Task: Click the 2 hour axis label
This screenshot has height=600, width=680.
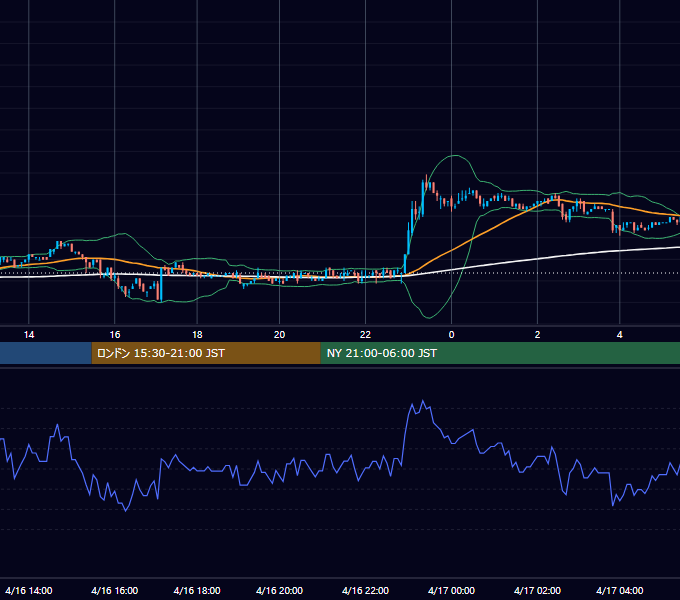Action: (x=537, y=335)
